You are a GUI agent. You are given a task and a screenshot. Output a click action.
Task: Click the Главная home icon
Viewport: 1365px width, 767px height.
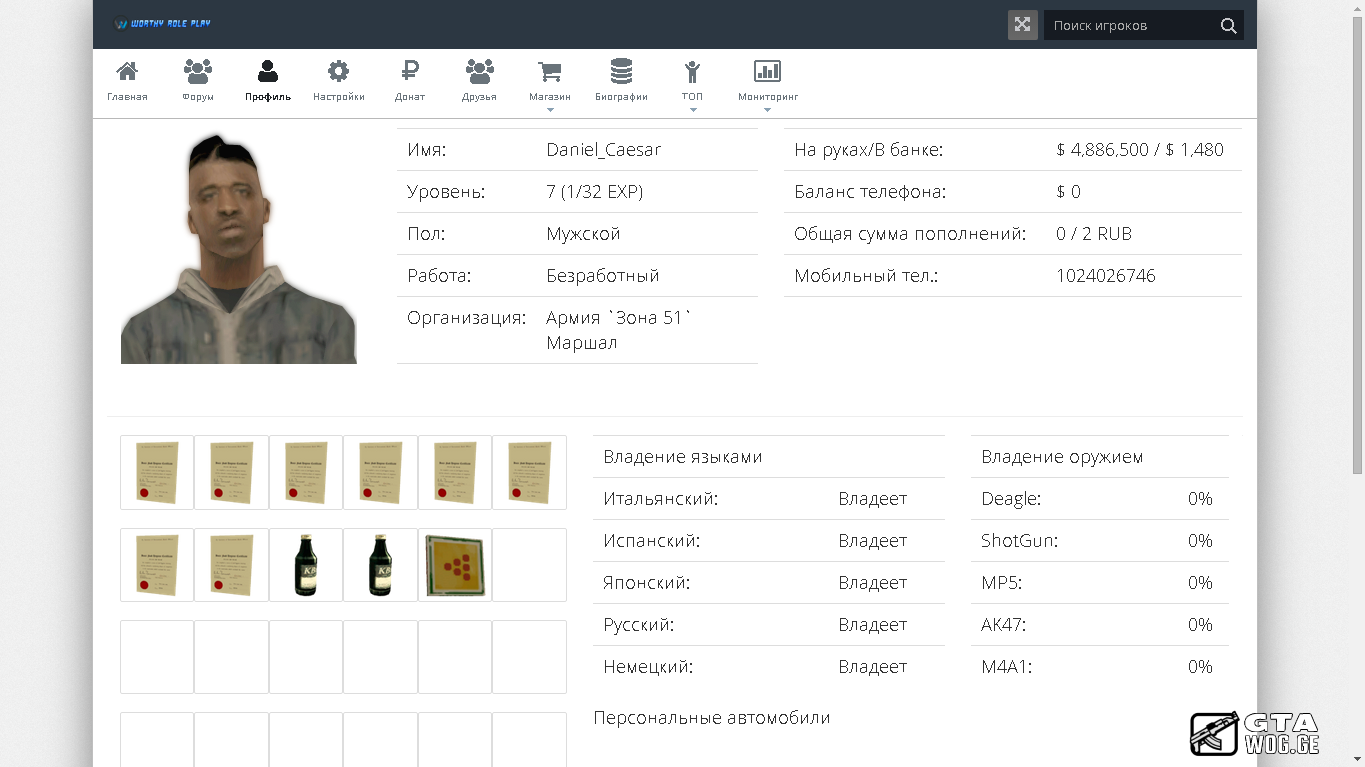[127, 72]
